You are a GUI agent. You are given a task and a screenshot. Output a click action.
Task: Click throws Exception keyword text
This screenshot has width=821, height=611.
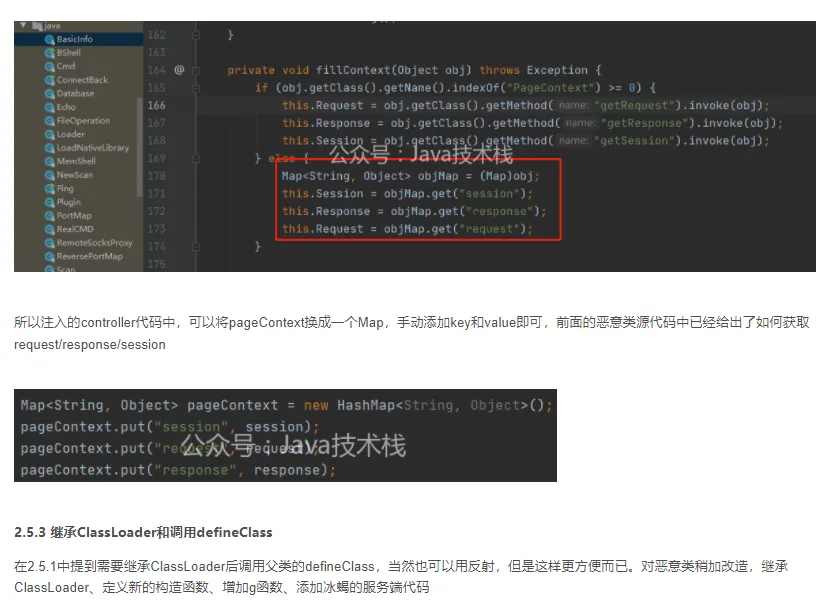[534, 70]
